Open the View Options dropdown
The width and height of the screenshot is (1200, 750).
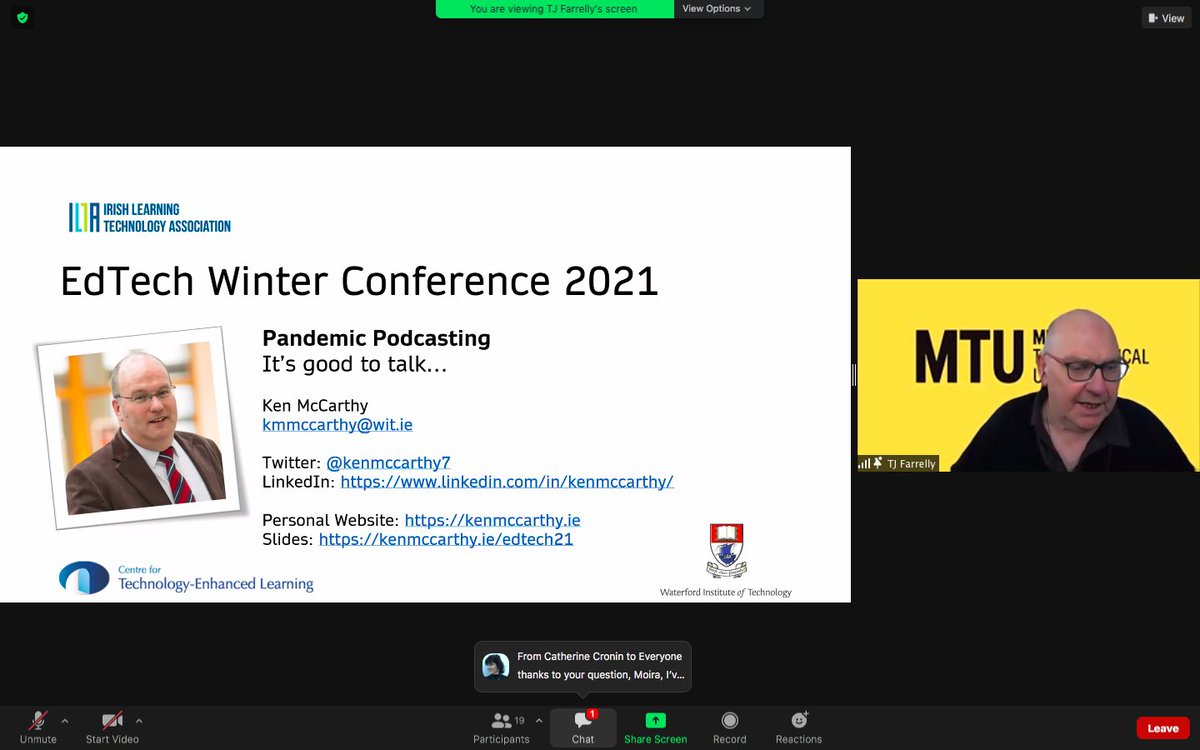(717, 9)
